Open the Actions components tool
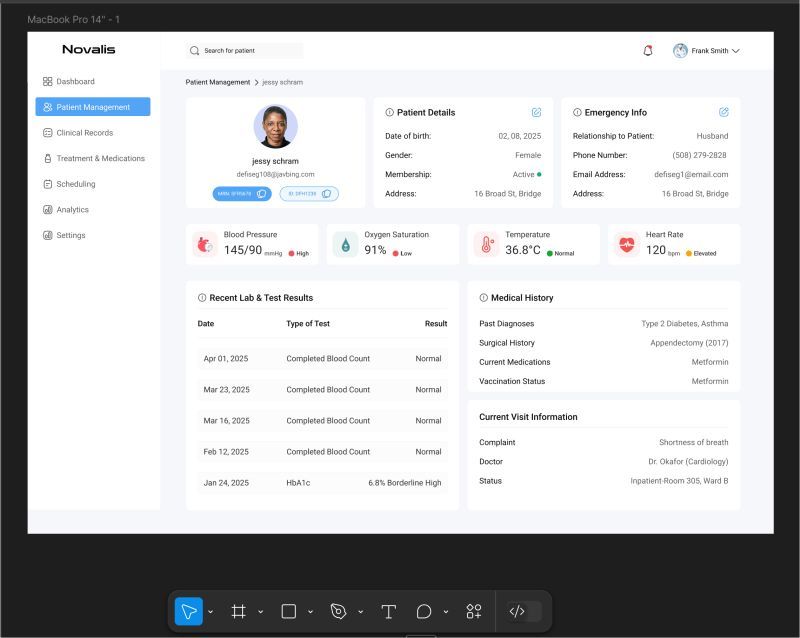Viewport: 800px width, 638px height. (473, 611)
